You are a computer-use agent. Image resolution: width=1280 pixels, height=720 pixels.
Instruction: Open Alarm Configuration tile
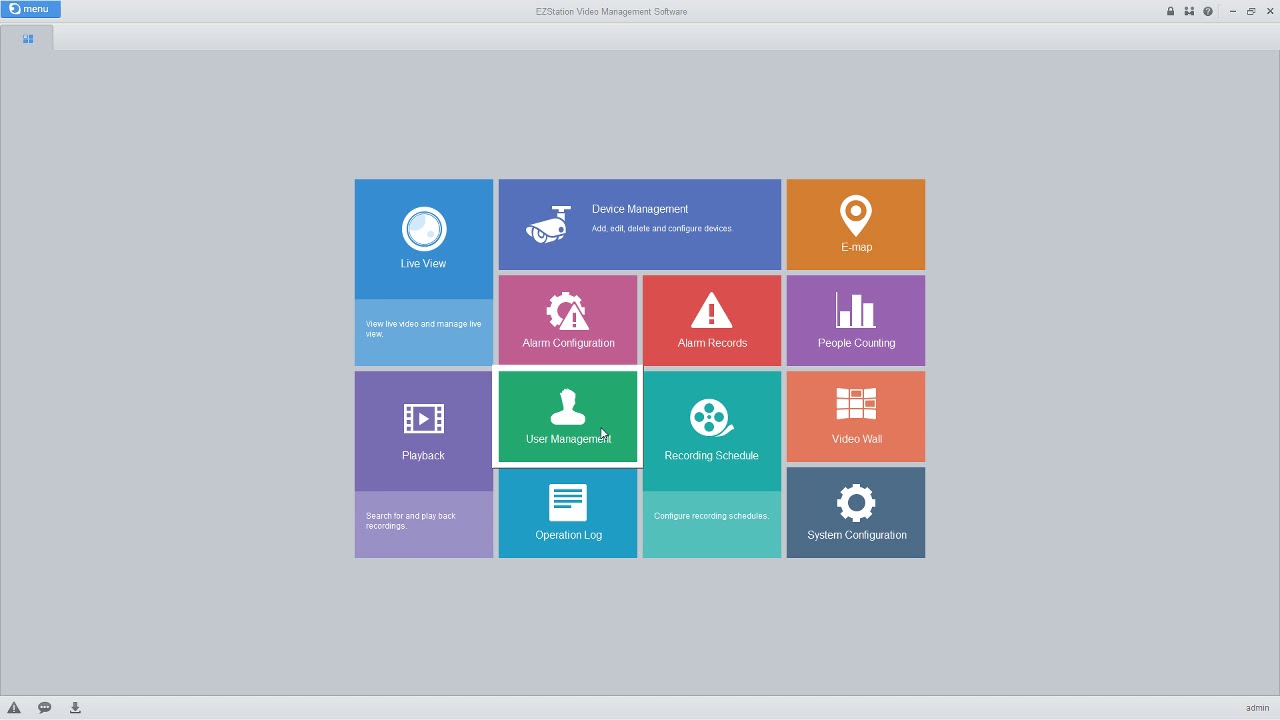[567, 320]
